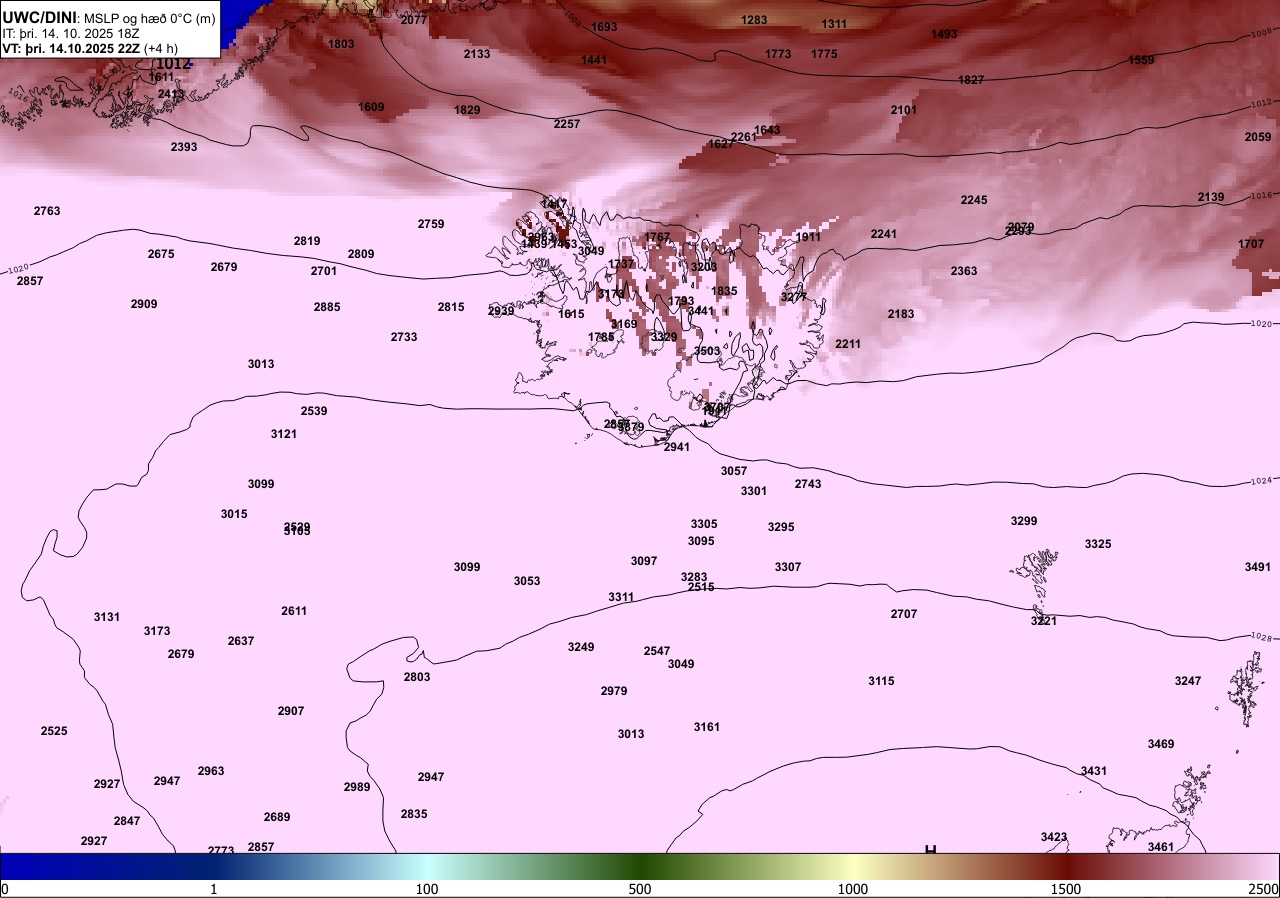
Task: Click the 2989 value
Action: tap(357, 787)
